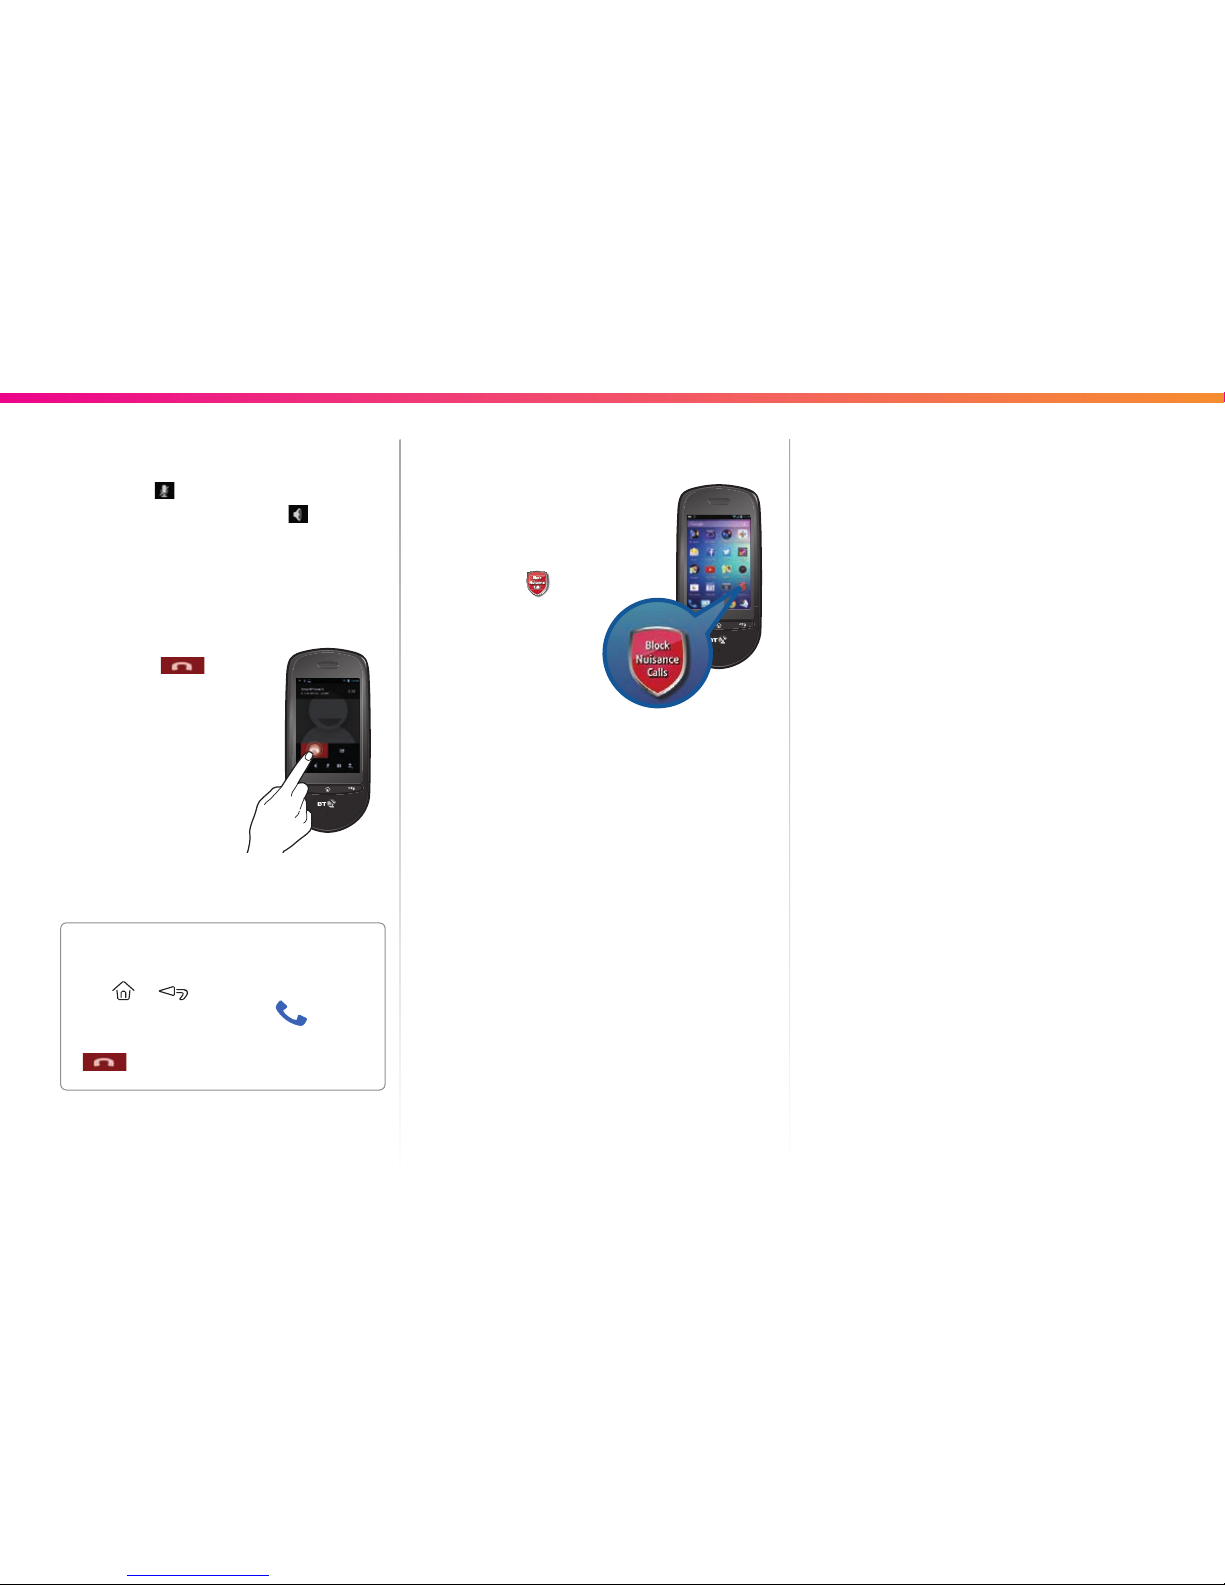Click the muted microphone icon
The height and width of the screenshot is (1585, 1225).
[164, 490]
